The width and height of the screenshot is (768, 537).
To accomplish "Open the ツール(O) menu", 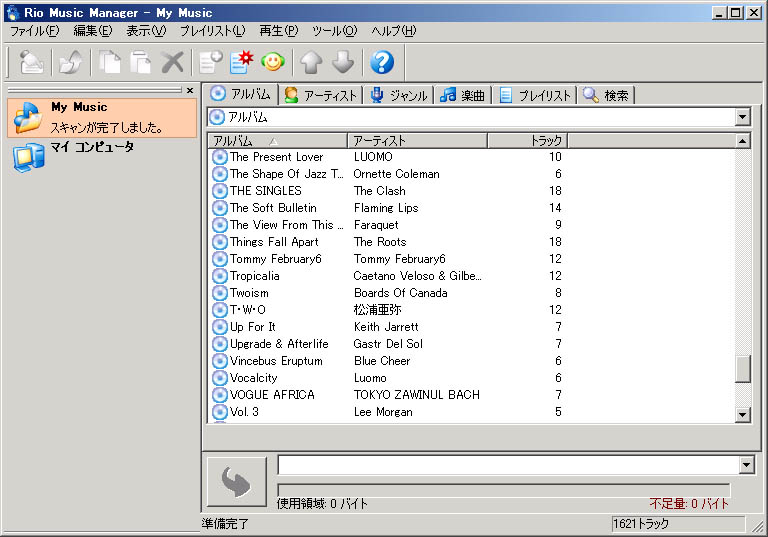I will [x=335, y=31].
